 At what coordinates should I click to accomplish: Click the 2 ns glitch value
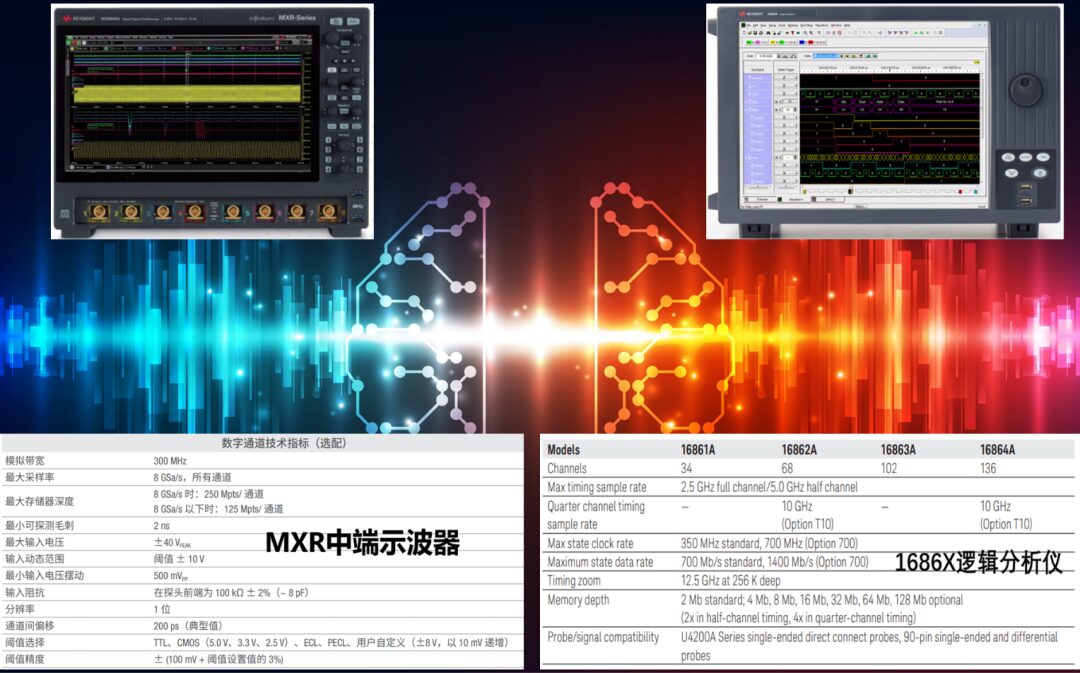[x=161, y=526]
